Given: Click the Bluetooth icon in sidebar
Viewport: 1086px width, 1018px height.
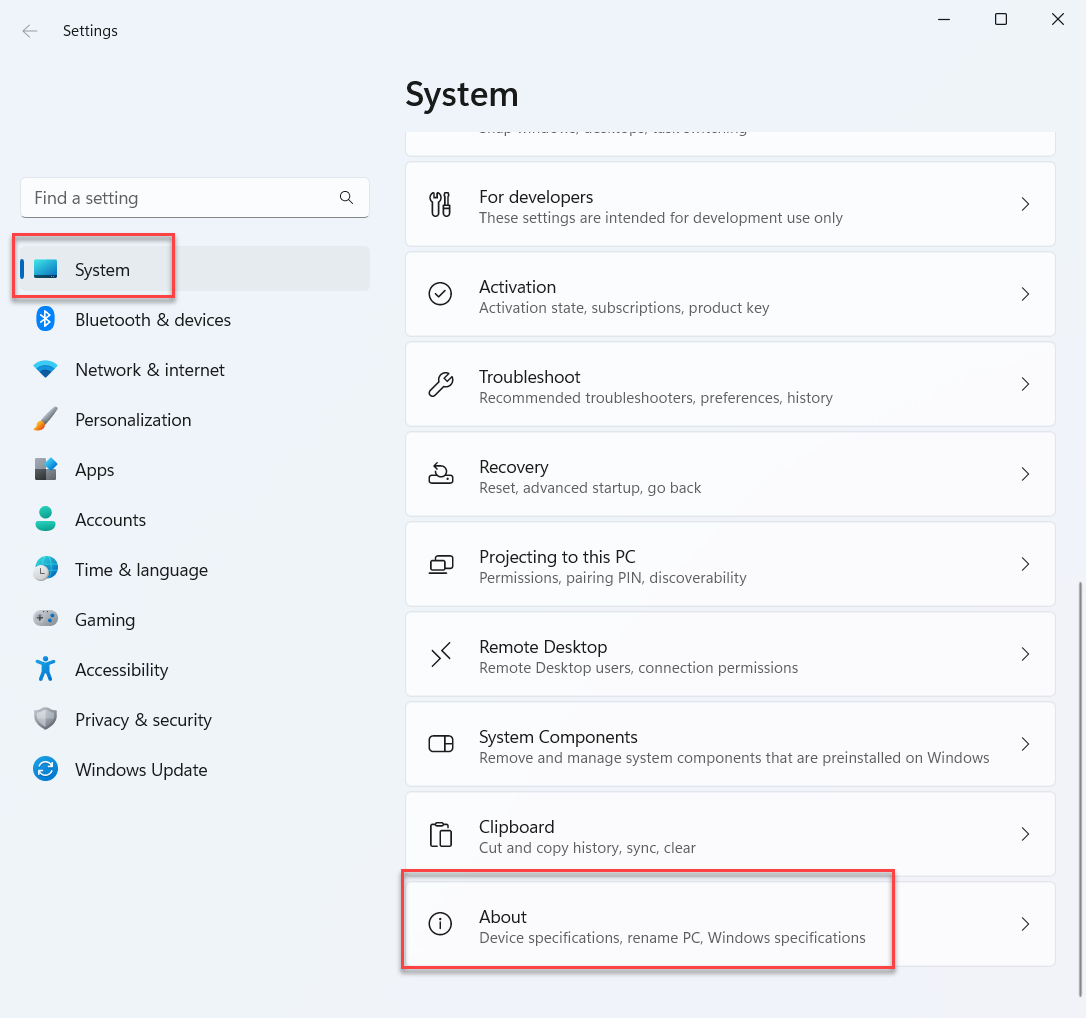Looking at the screenshot, I should [46, 319].
